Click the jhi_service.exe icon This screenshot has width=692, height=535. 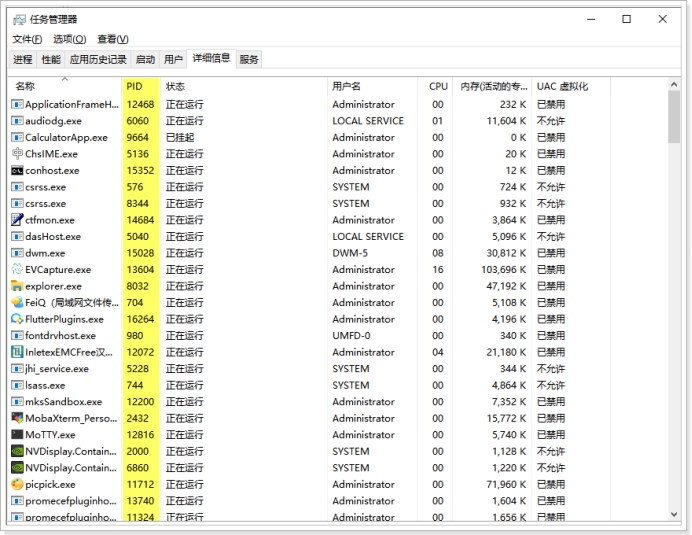[x=17, y=369]
